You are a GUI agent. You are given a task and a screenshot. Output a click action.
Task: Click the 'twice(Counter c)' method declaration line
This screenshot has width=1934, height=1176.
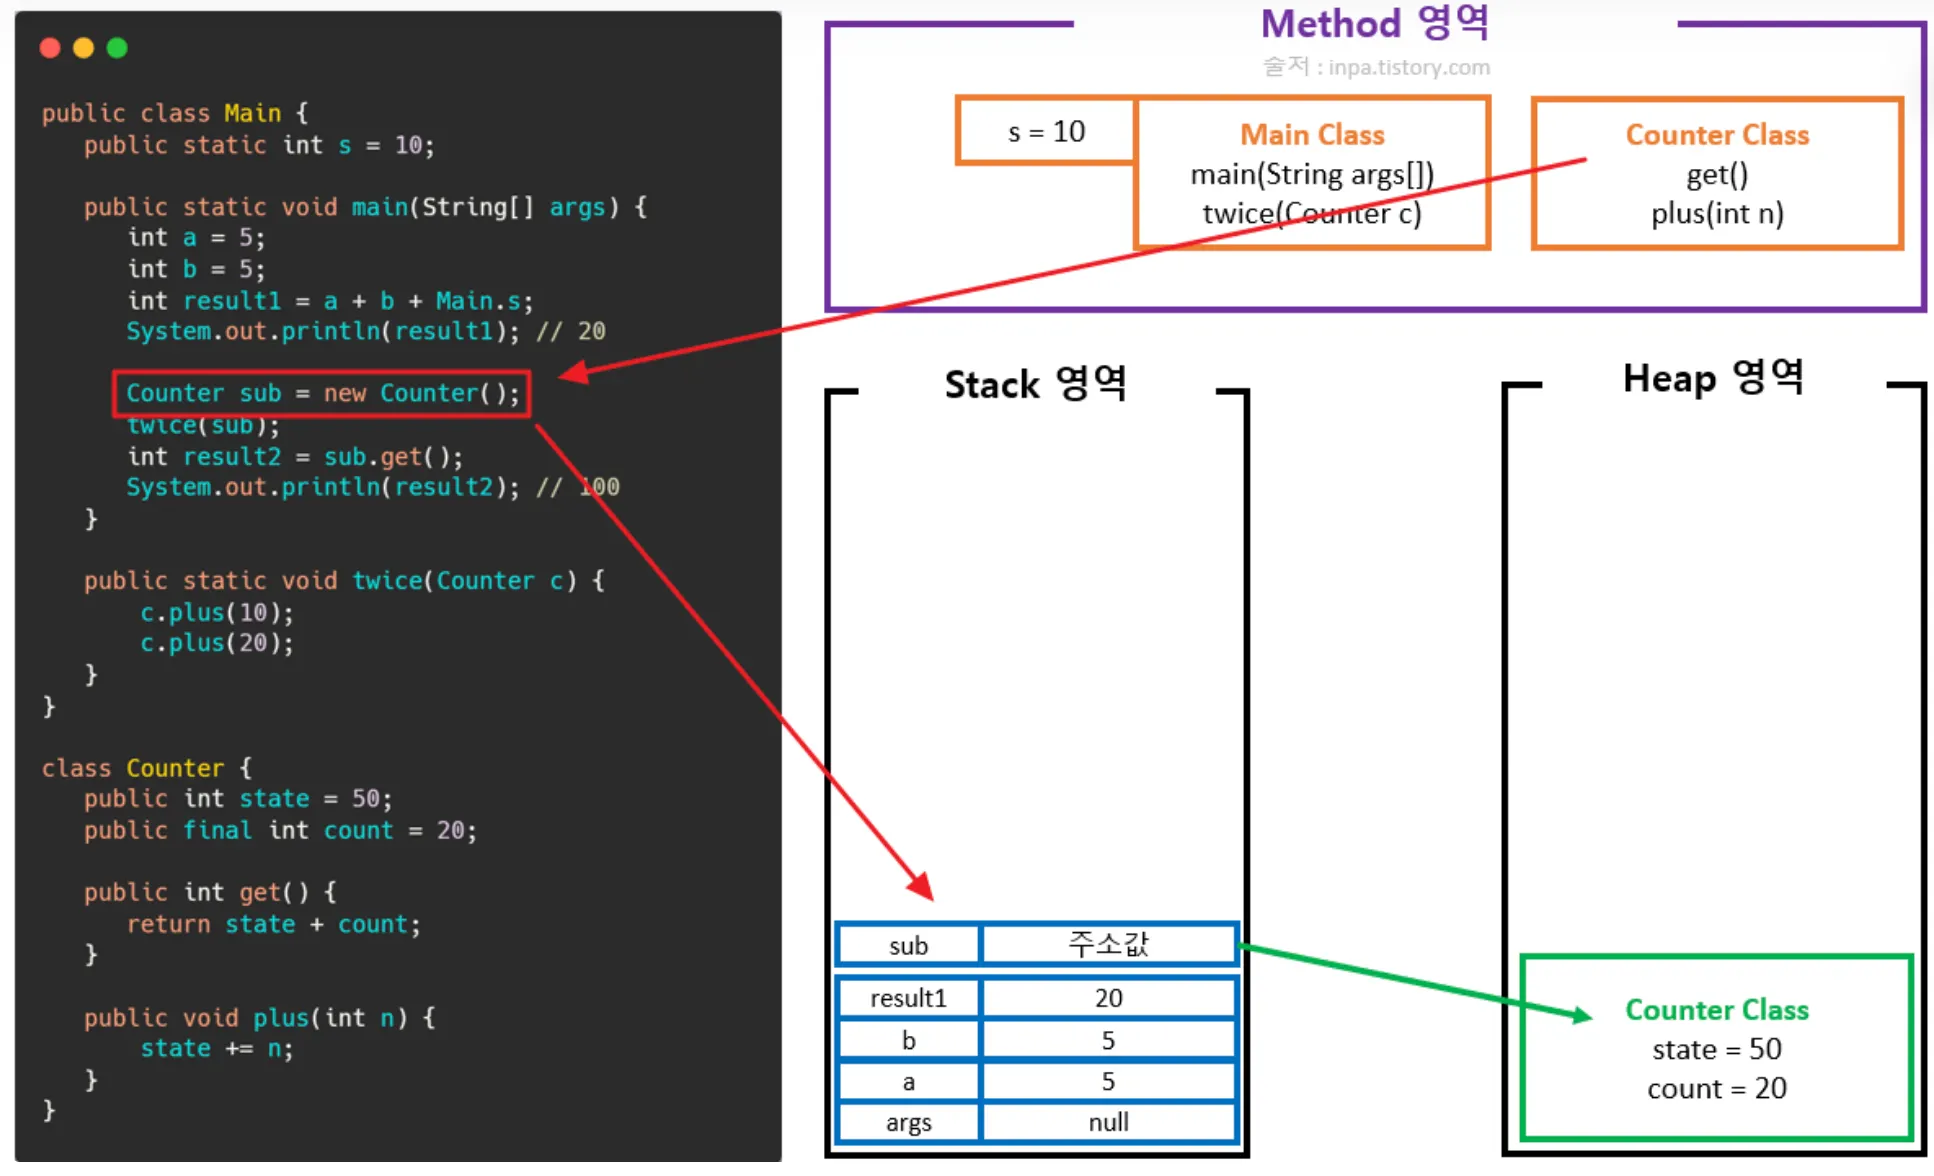[x=344, y=581]
